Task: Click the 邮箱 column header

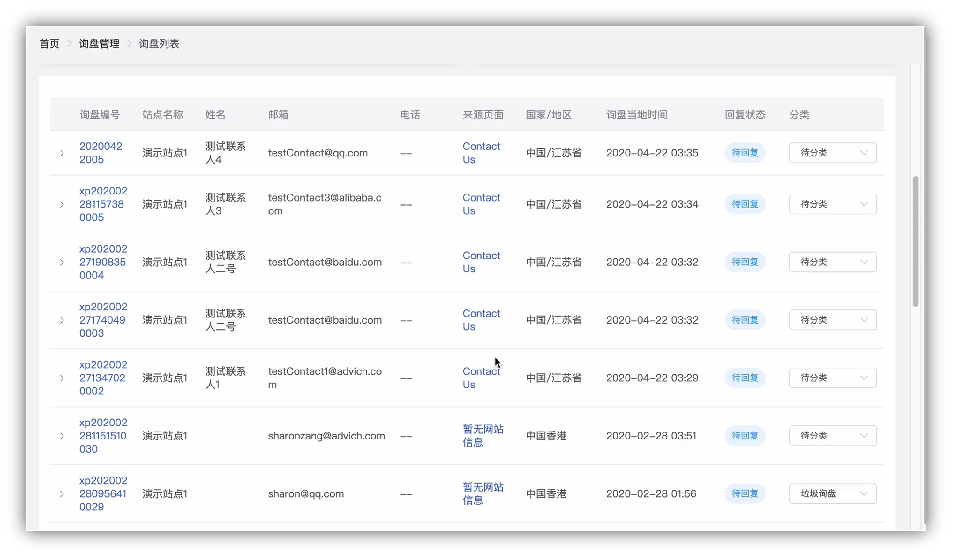Action: click(278, 114)
